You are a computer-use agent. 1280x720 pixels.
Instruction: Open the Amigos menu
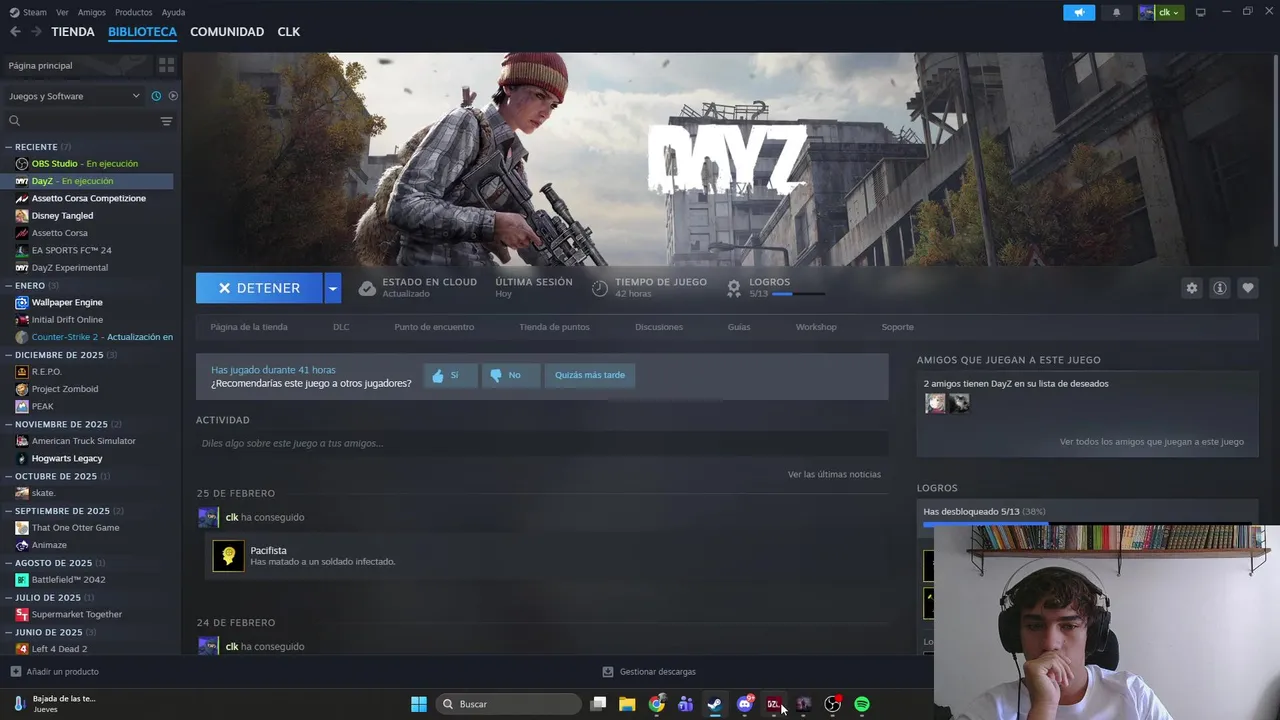(x=92, y=12)
